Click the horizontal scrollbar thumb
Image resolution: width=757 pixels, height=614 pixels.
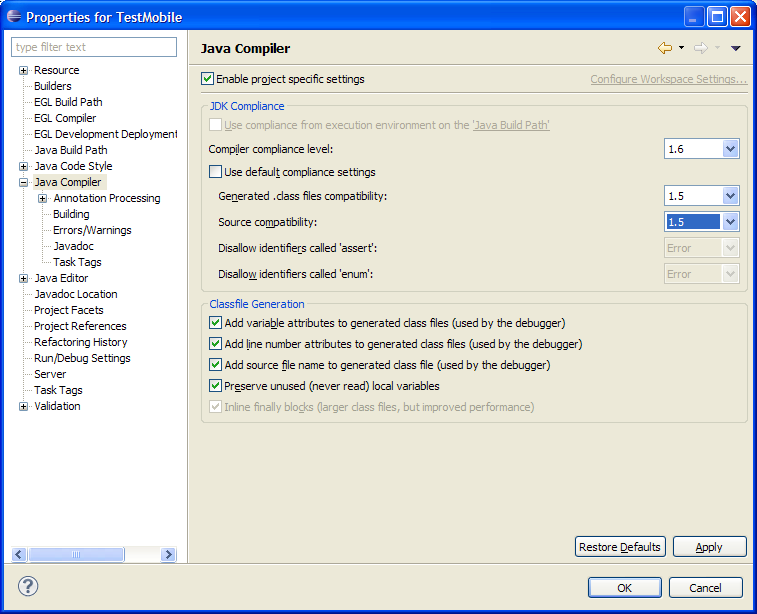(x=76, y=554)
